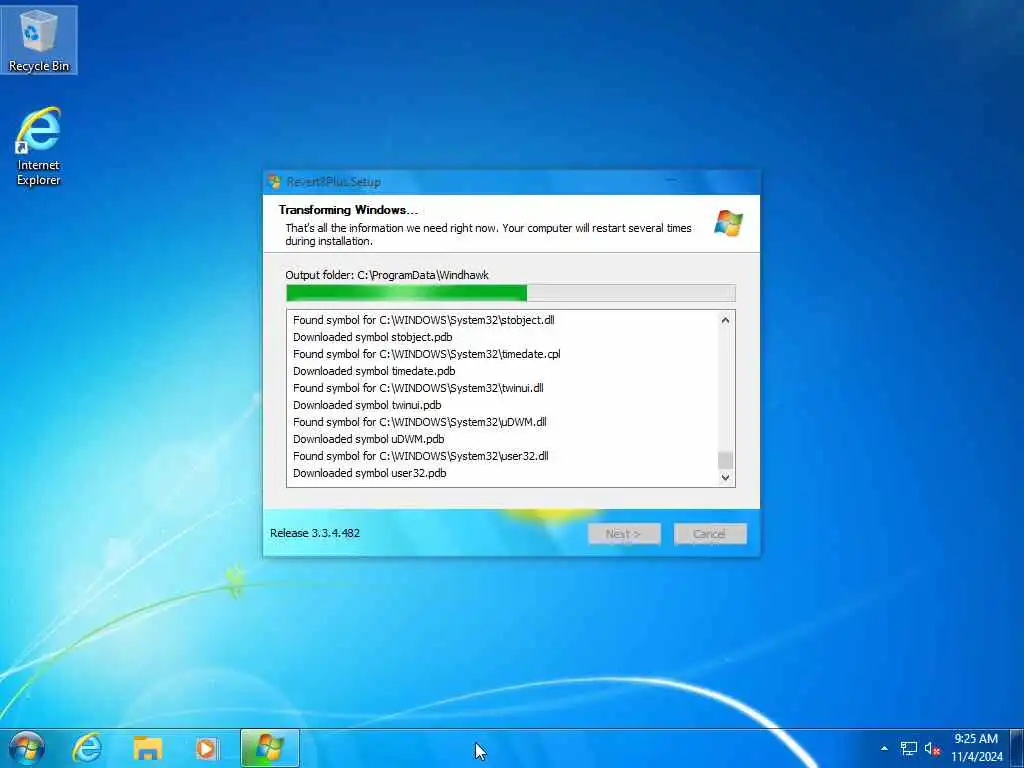Select 'Downloaded symbol twinui.pdb' line

(367, 405)
